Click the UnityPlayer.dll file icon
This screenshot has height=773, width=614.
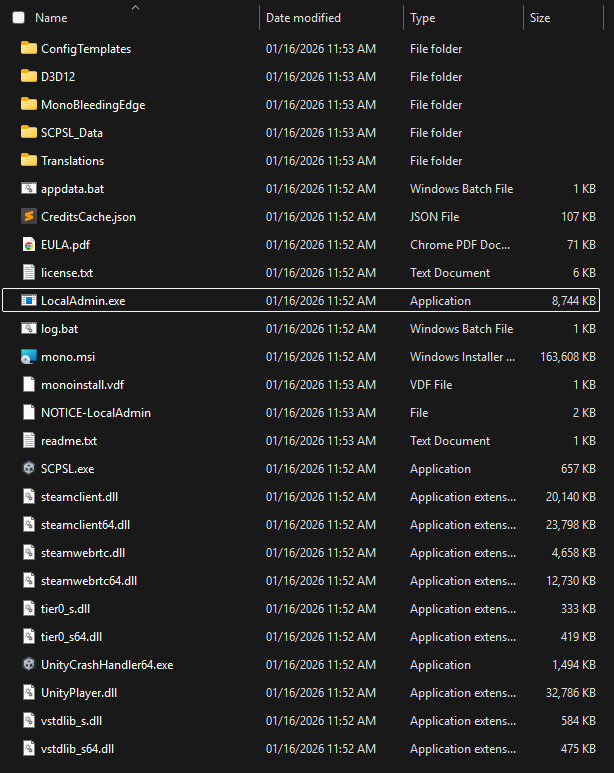click(x=29, y=693)
